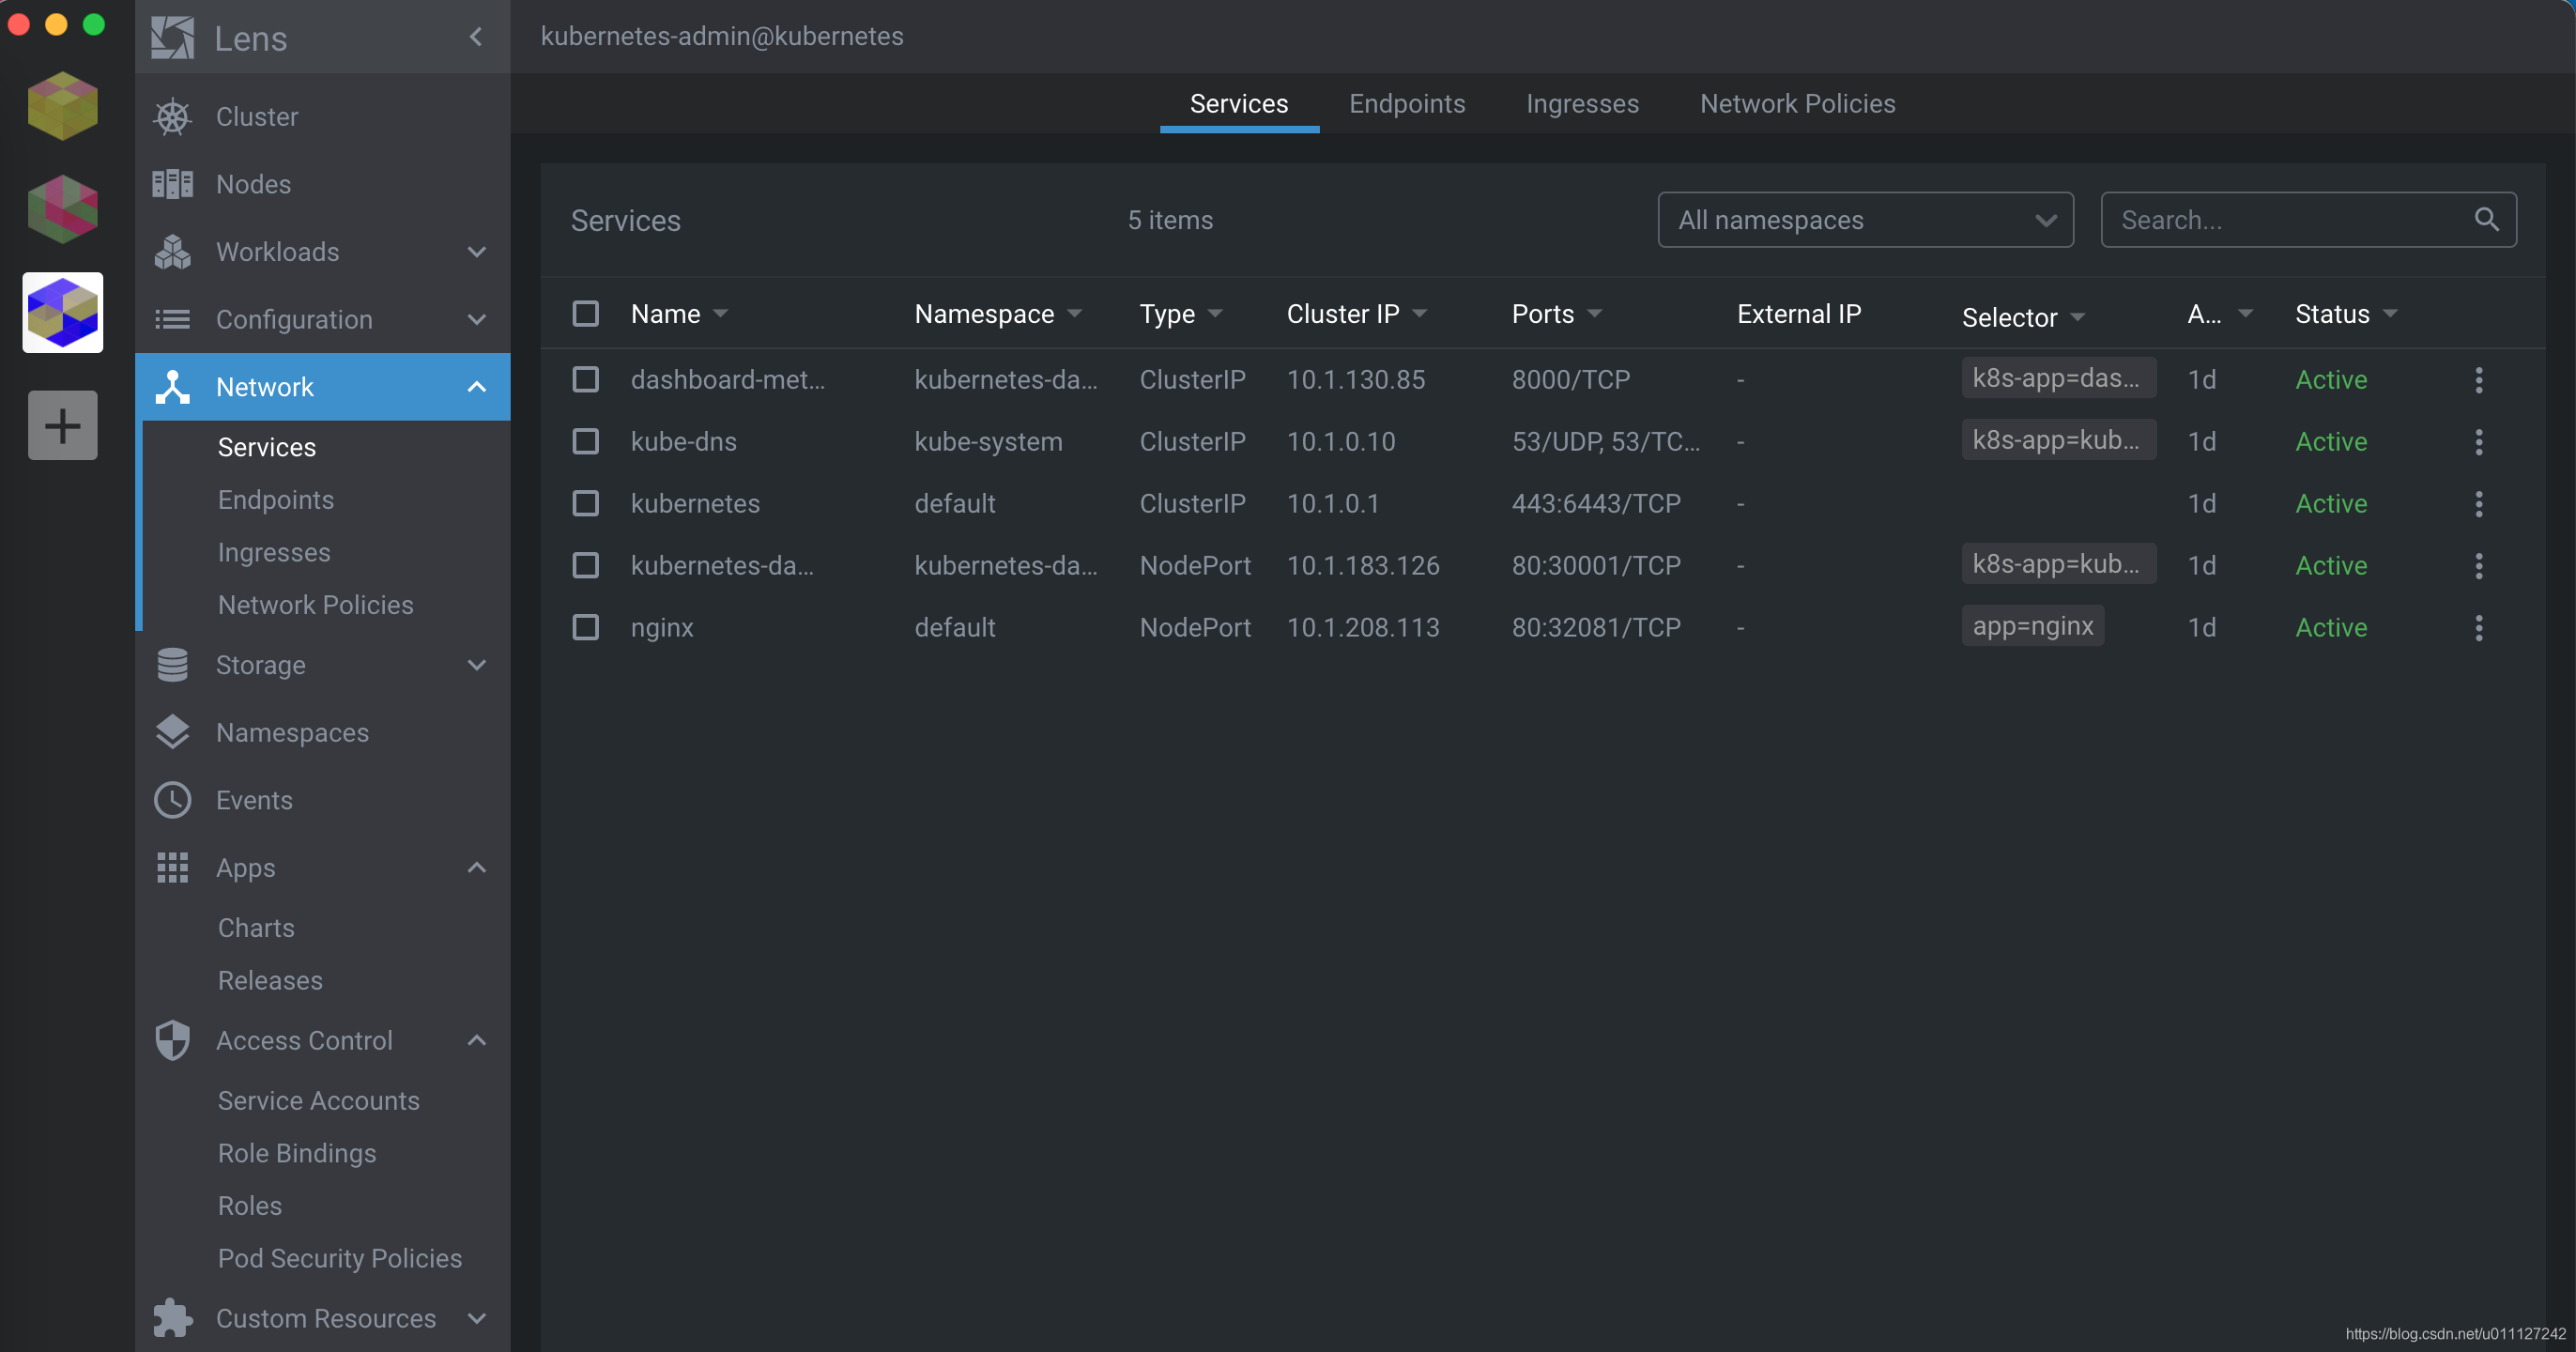The image size is (2576, 1352).
Task: Click the Events clock icon
Action: click(x=172, y=800)
